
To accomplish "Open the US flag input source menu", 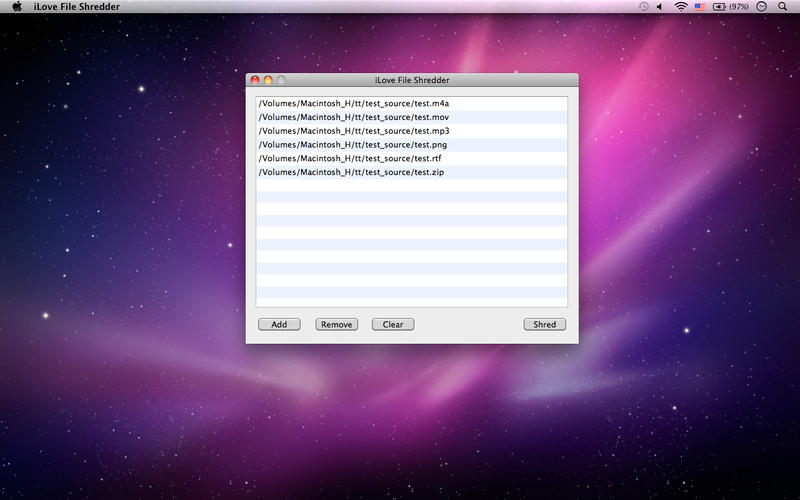I will click(x=699, y=7).
